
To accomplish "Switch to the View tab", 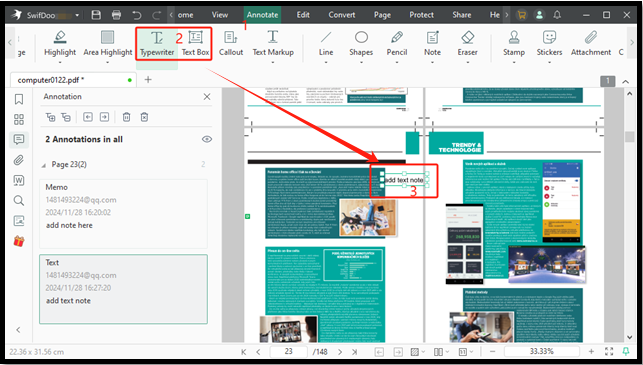I will tap(220, 15).
